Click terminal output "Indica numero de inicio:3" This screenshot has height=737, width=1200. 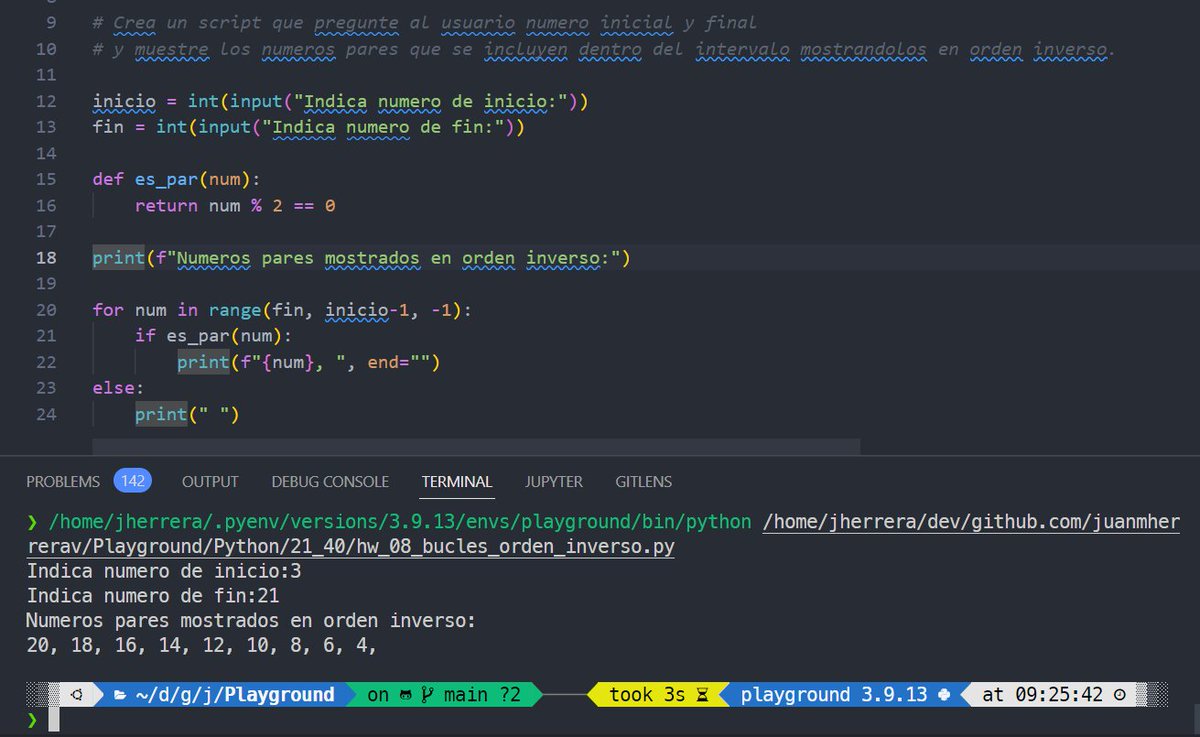click(164, 572)
